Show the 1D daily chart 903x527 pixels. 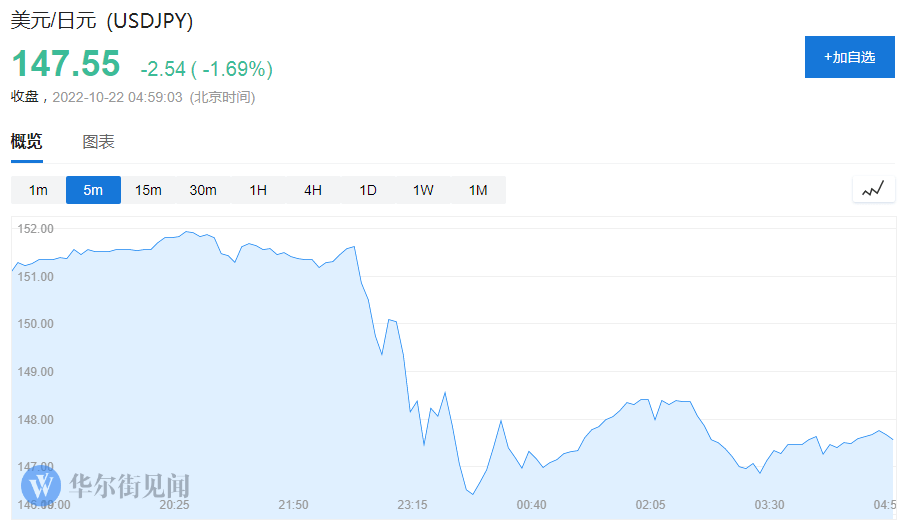(368, 190)
